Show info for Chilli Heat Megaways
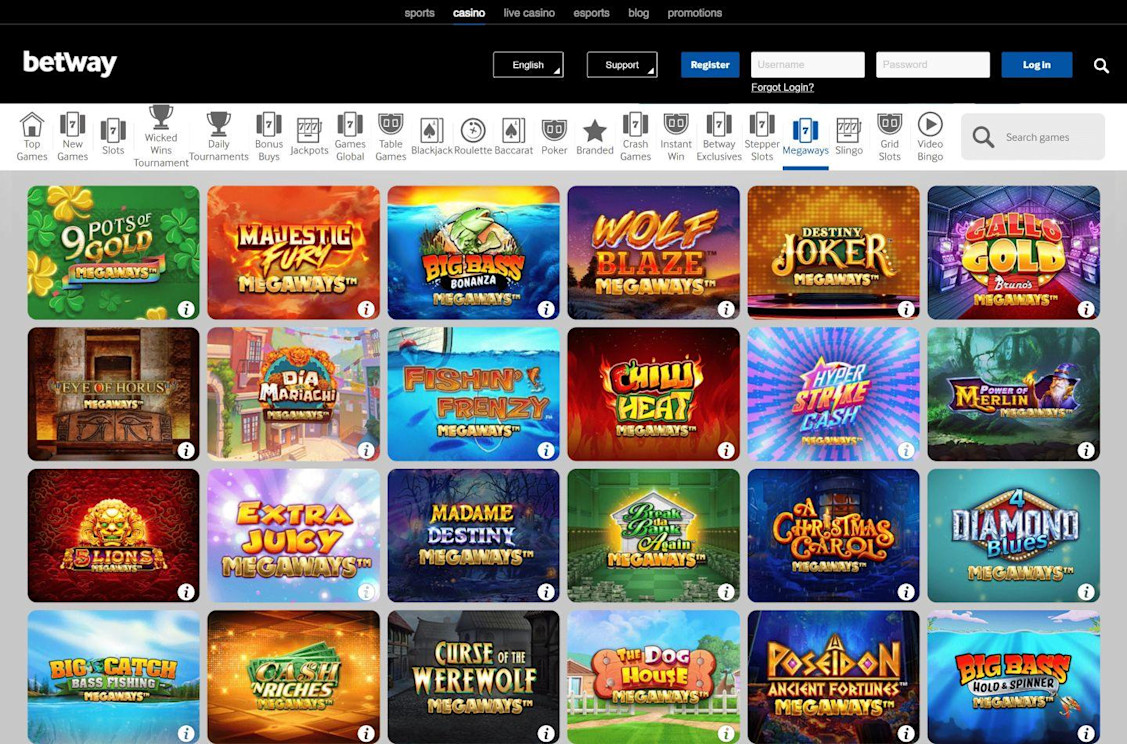The width and height of the screenshot is (1127, 744). pos(726,451)
